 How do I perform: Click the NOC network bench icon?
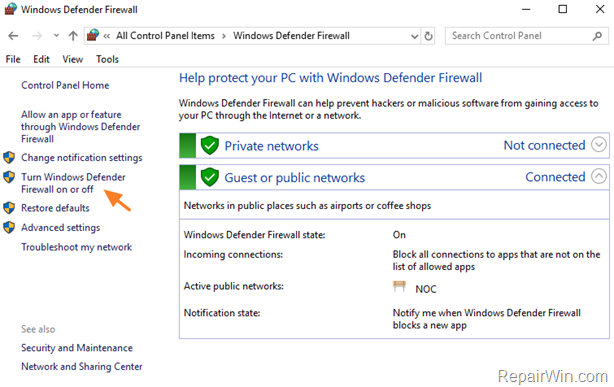[399, 286]
